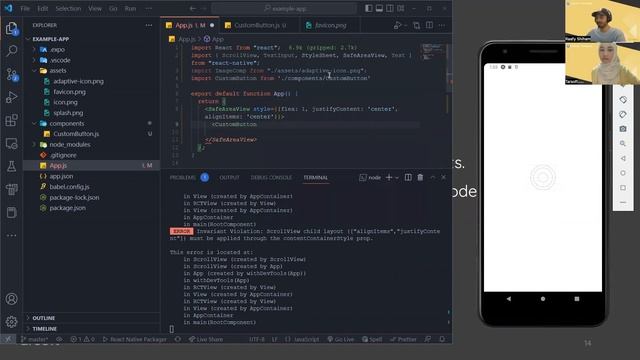Open Source Control view in activity bar
This screenshot has height=360, width=640.
tap(11, 74)
